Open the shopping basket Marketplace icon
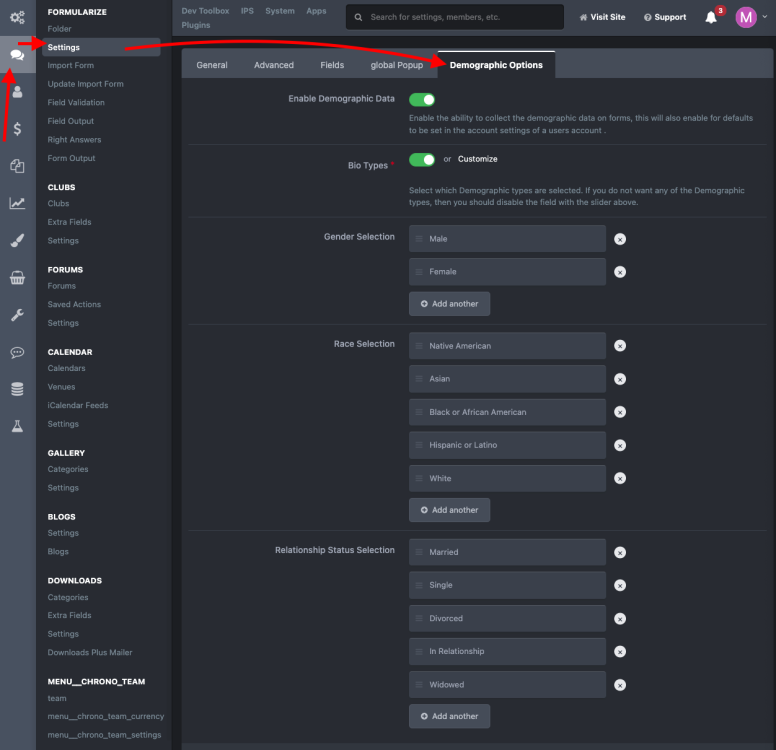 coord(17,278)
